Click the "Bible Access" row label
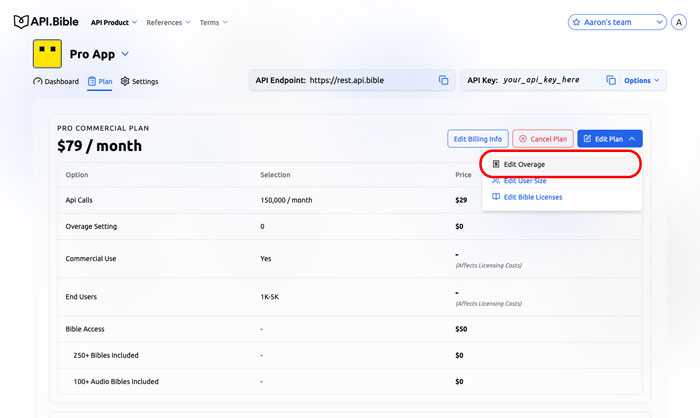700x418 pixels. [85, 329]
